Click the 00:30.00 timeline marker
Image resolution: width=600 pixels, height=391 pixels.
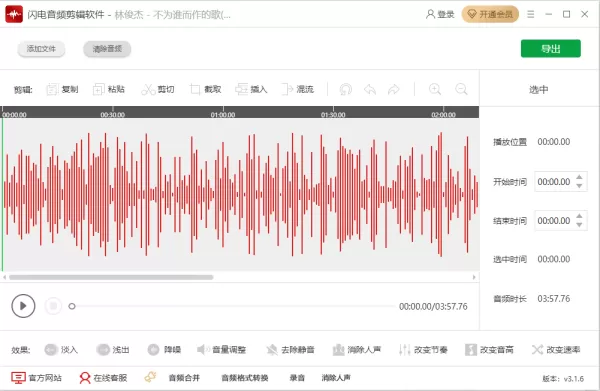pos(112,115)
